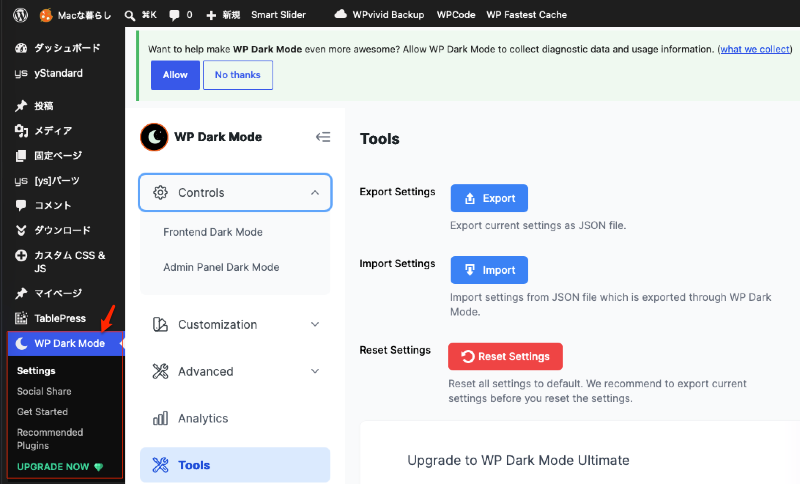Viewport: 800px width, 484px height.
Task: Click the search magnifier icon in admin bar
Action: (130, 15)
